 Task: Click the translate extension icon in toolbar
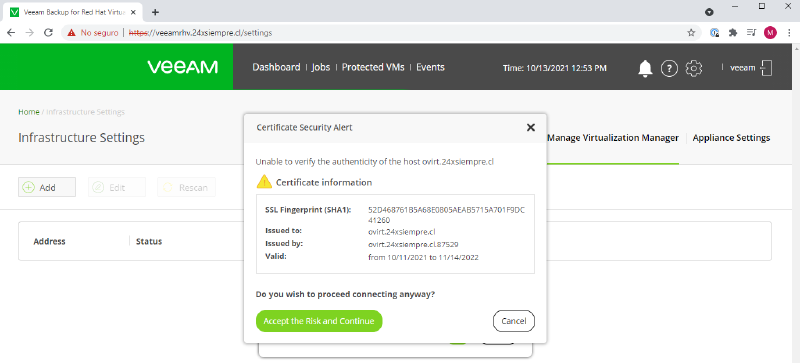pos(715,33)
